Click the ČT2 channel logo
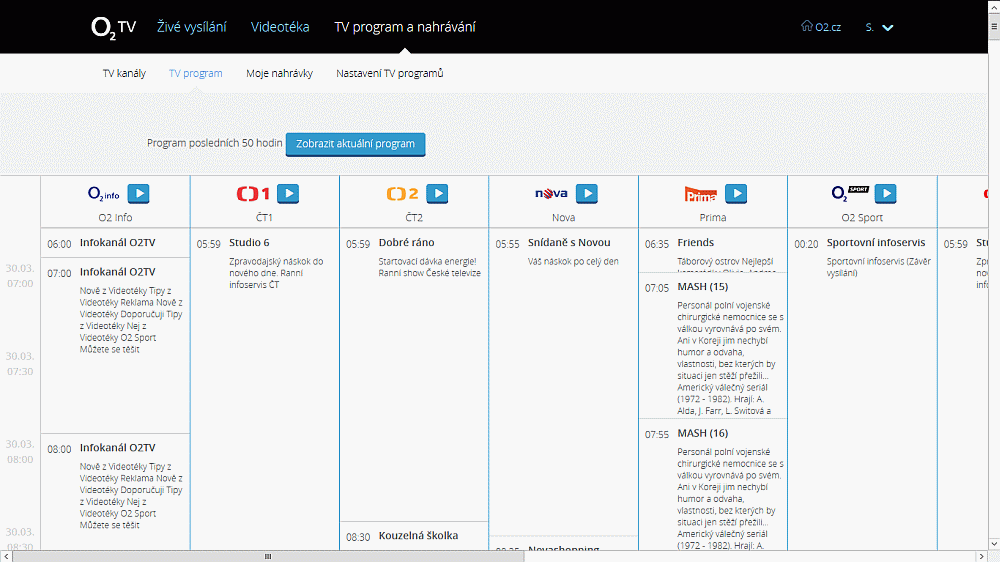 (x=402, y=193)
